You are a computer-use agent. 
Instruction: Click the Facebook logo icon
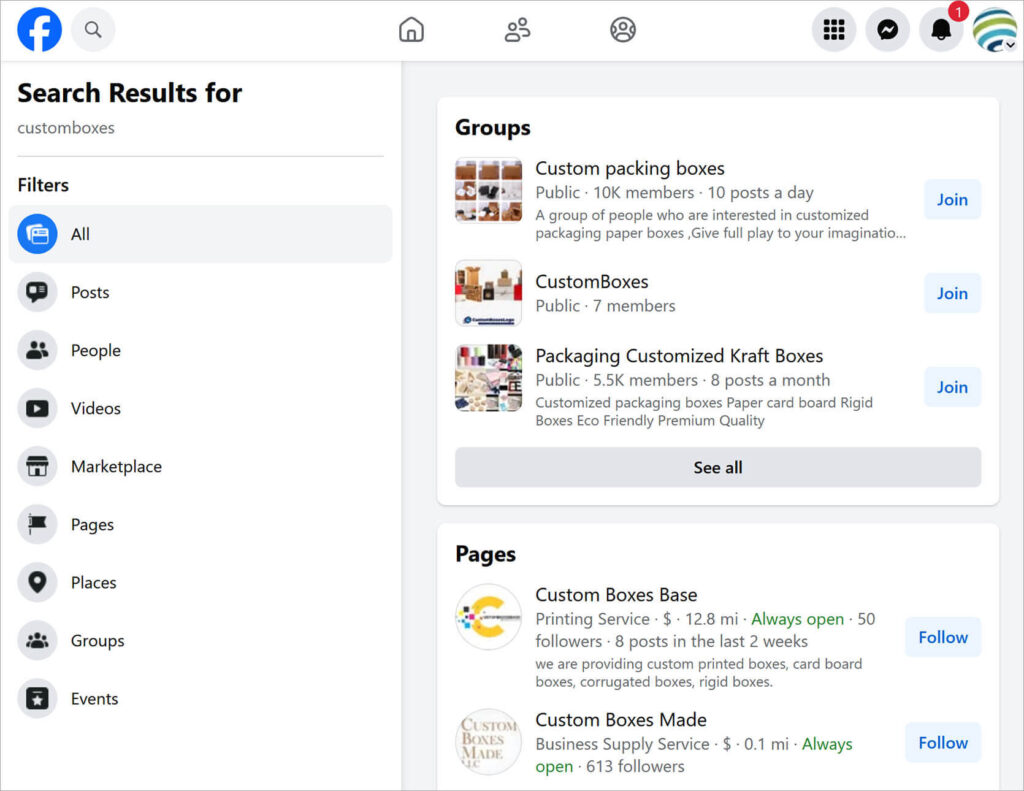click(40, 30)
